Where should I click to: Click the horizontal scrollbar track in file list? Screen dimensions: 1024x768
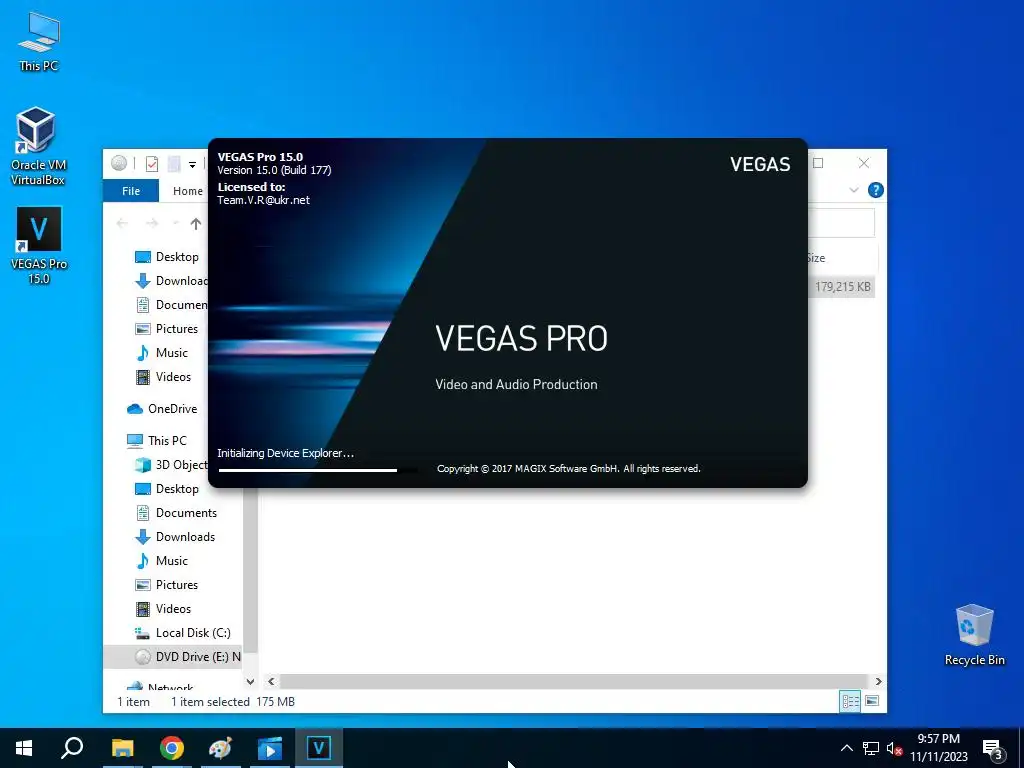[575, 681]
